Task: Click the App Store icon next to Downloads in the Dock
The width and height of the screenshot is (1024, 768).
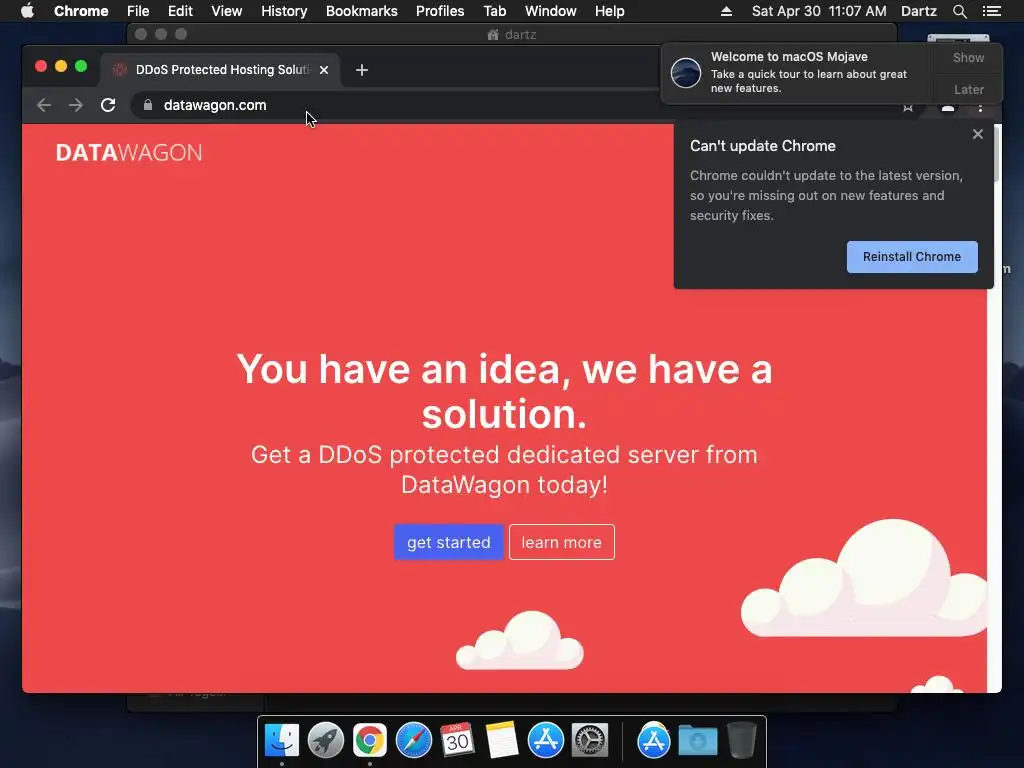Action: pos(653,741)
